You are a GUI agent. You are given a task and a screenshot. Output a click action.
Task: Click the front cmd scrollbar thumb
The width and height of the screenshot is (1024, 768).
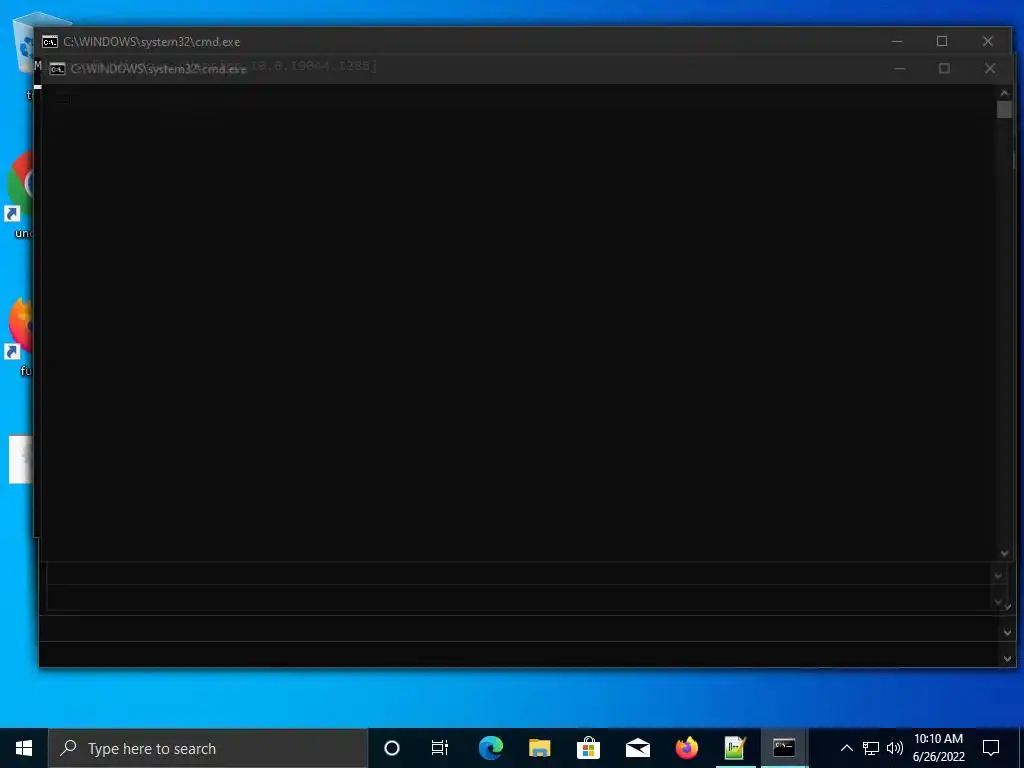(x=1004, y=110)
